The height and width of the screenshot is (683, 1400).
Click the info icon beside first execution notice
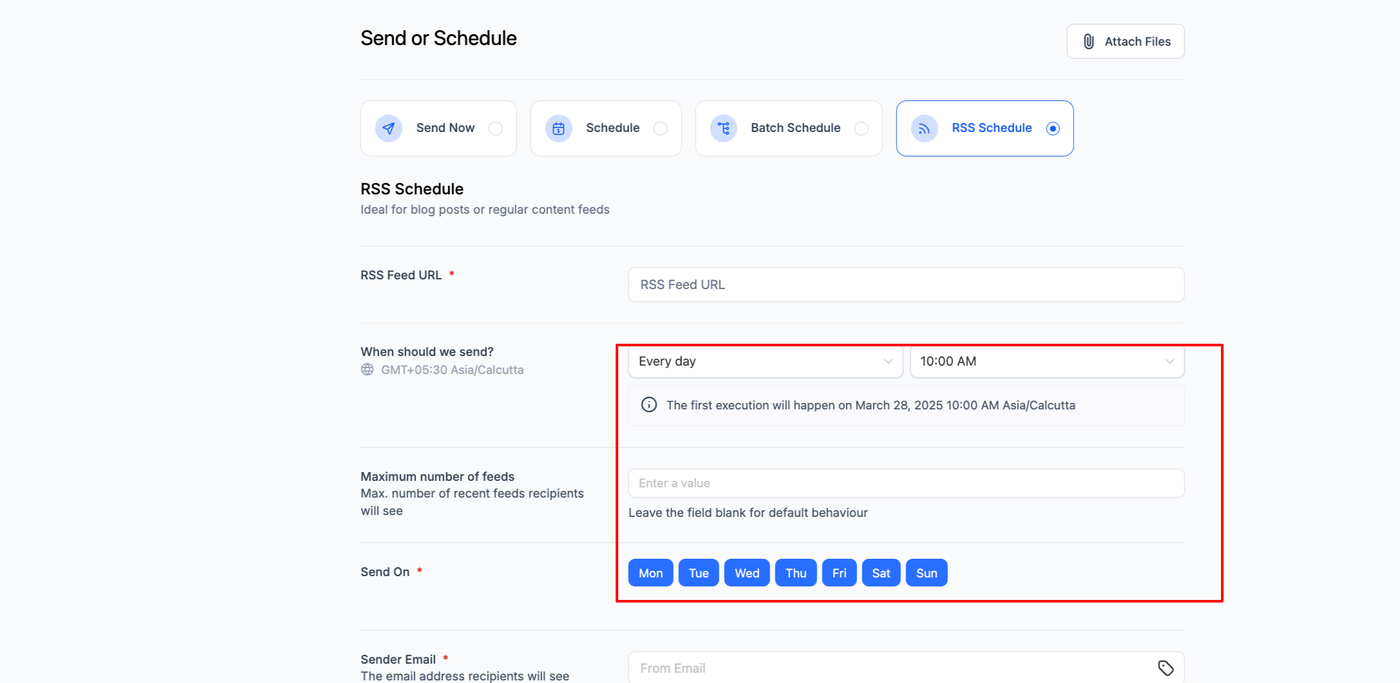[x=649, y=405]
